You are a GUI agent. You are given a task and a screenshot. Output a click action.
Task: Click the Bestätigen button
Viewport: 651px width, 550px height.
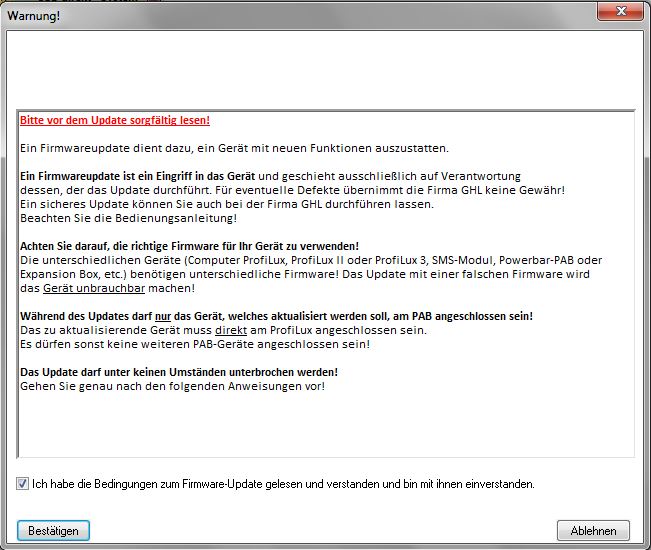53,530
